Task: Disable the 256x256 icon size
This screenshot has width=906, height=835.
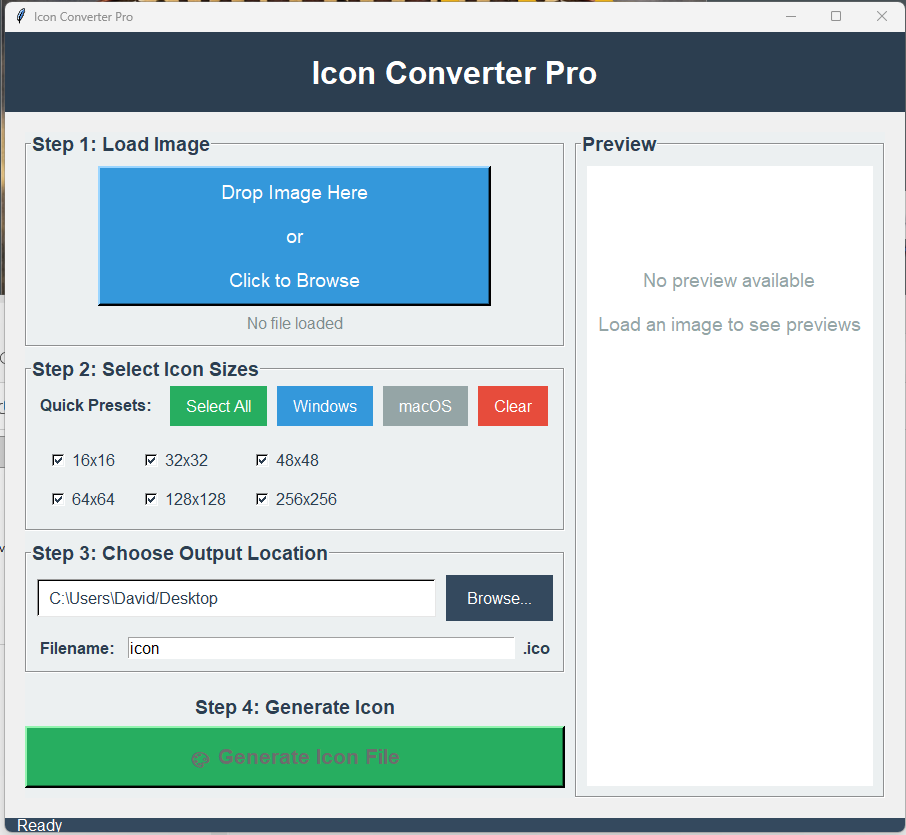Action: 261,498
